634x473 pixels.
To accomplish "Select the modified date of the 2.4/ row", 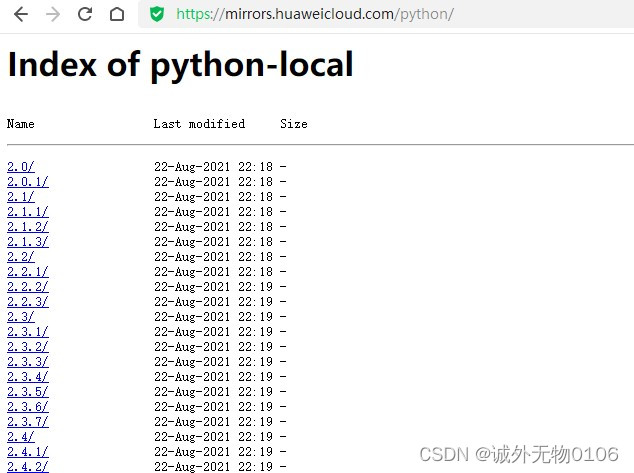I will [x=213, y=437].
